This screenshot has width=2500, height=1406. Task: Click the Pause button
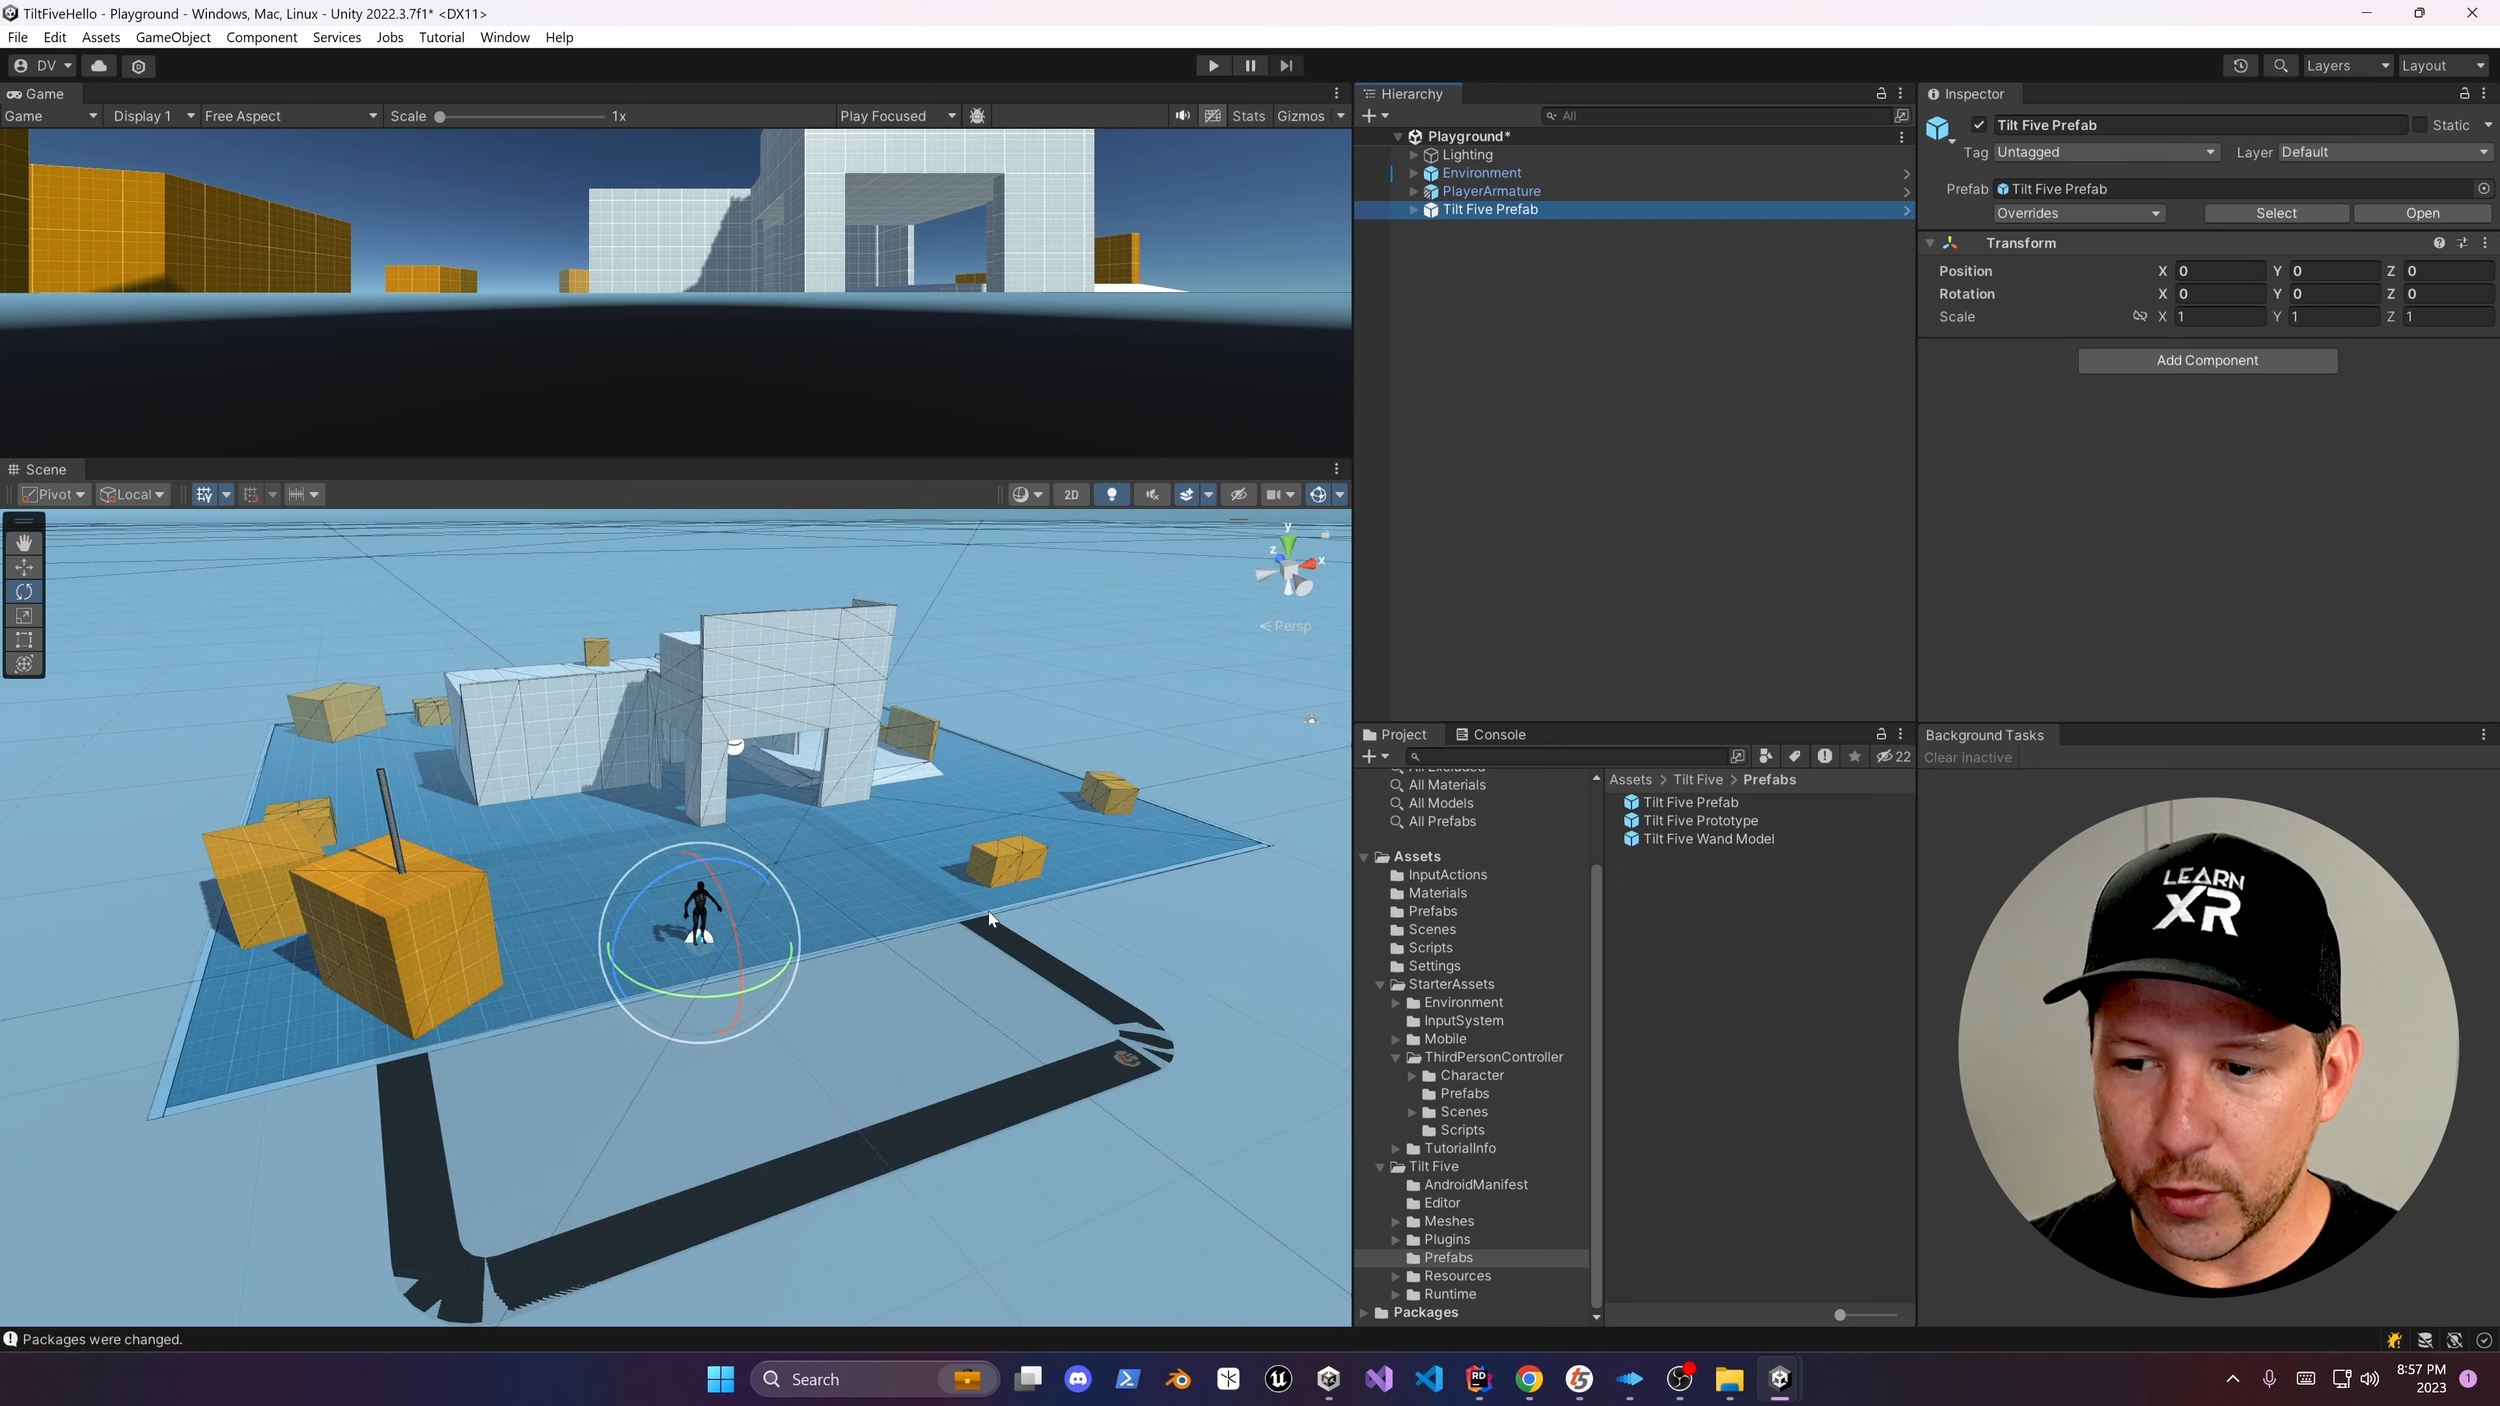pyautogui.click(x=1250, y=66)
